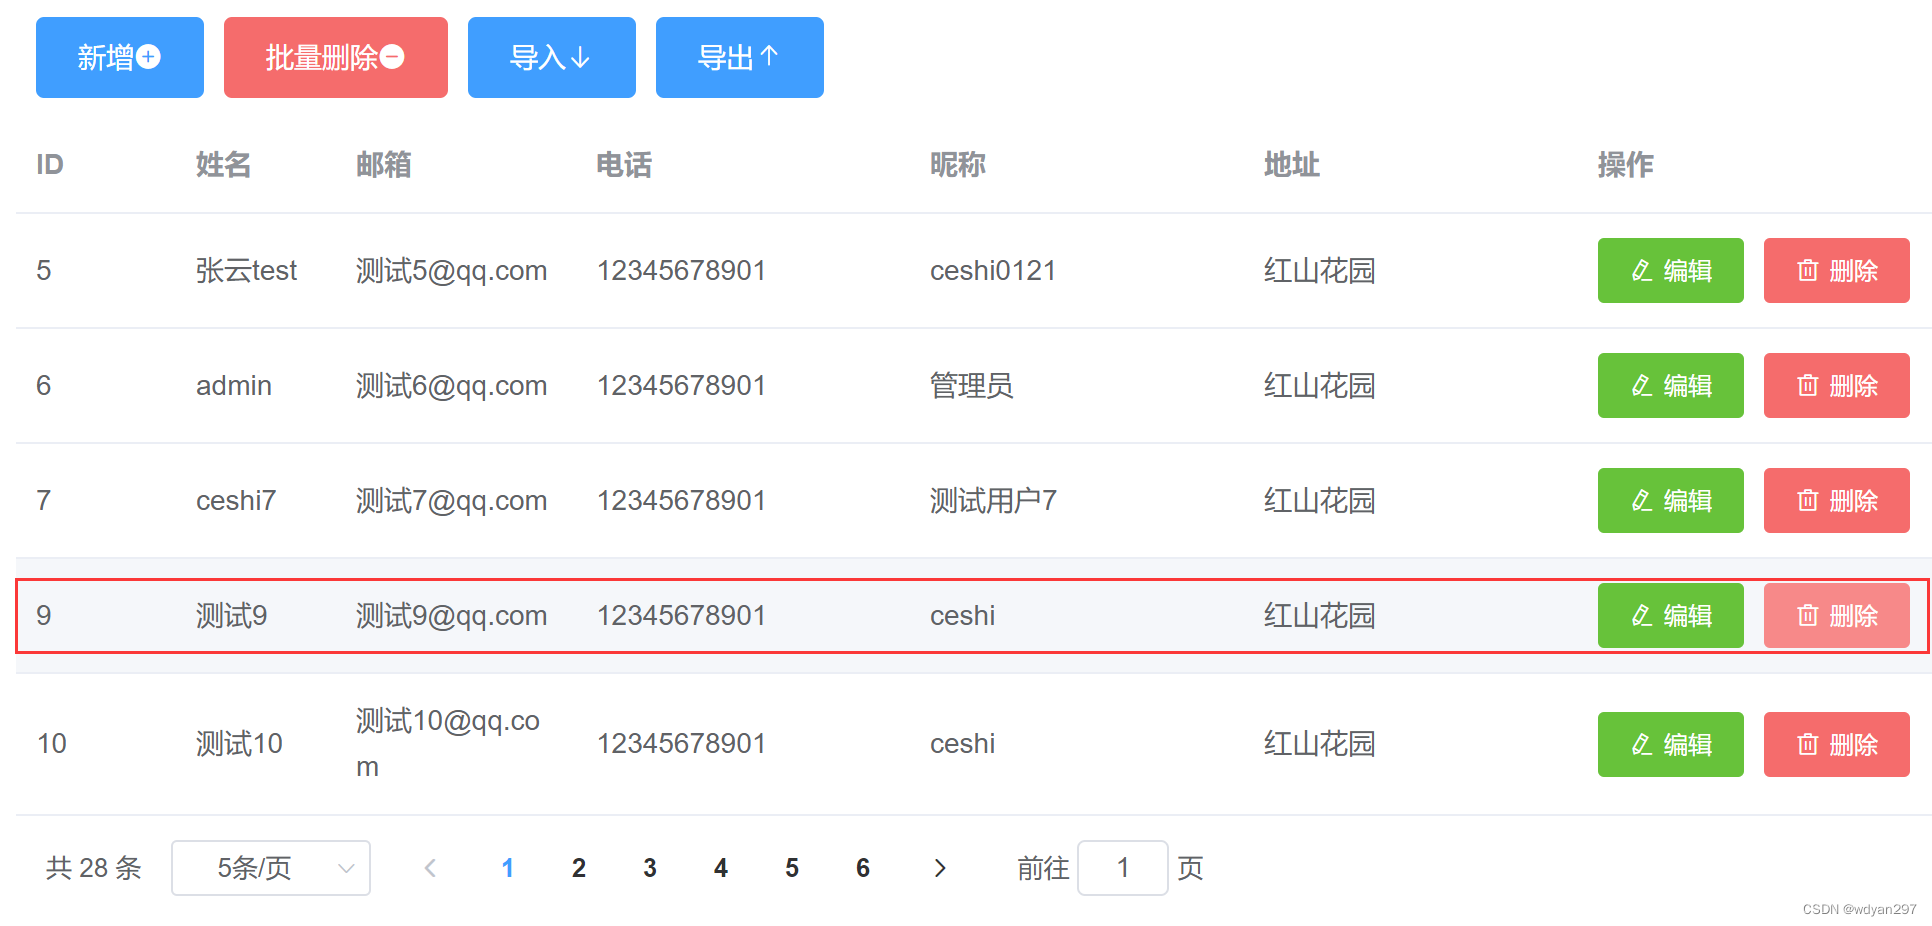Click the 红山花园 address in 测试10 row
This screenshot has width=1932, height=926.
click(x=1320, y=743)
